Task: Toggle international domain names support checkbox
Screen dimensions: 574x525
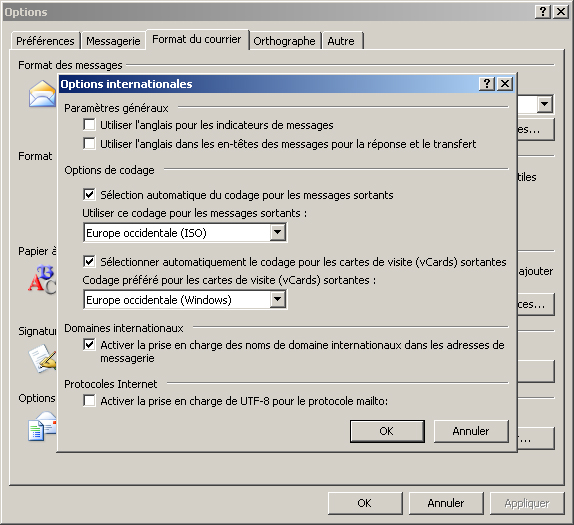Action: pos(89,345)
